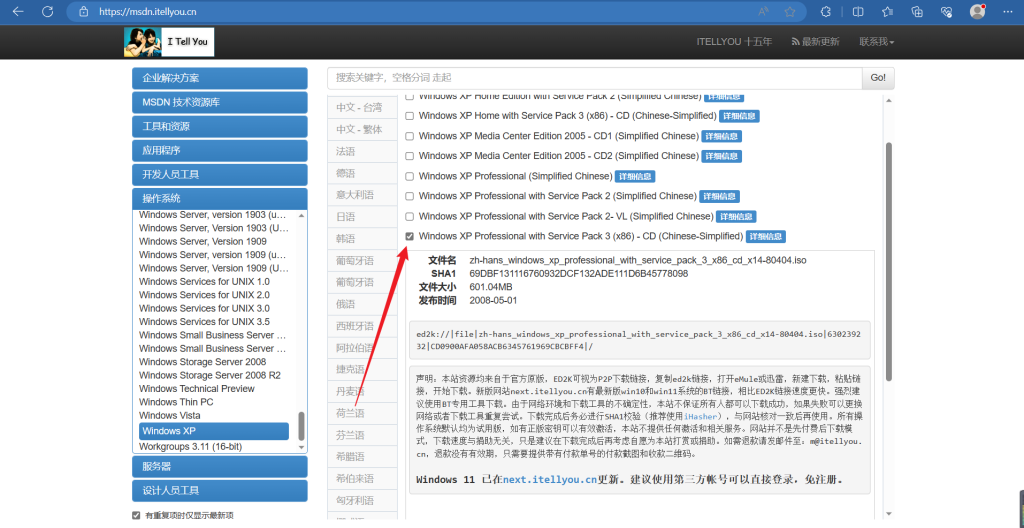This screenshot has width=1024, height=528.
Task: Select the 德语 language tab
Action: tap(362, 173)
